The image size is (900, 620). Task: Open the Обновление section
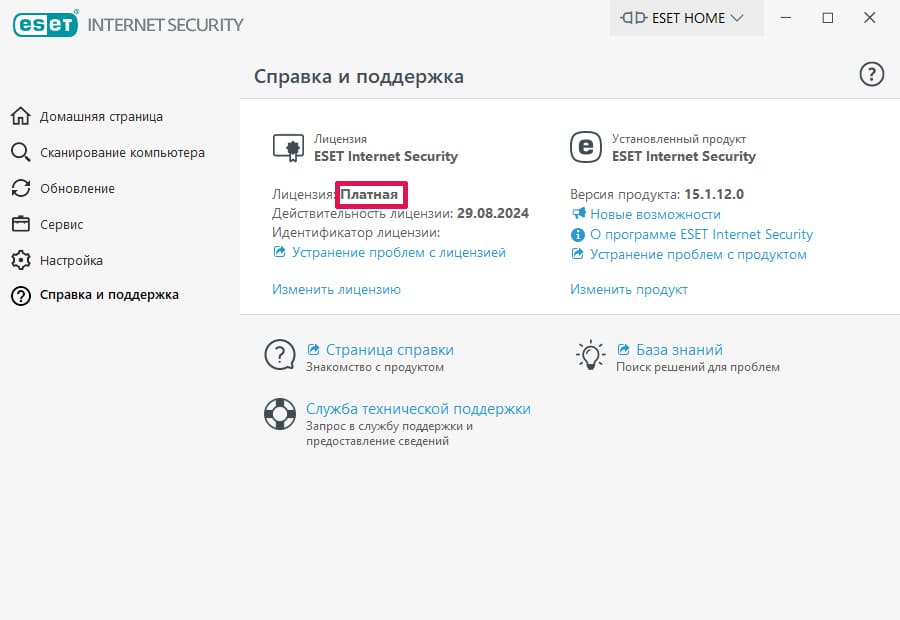coord(77,188)
